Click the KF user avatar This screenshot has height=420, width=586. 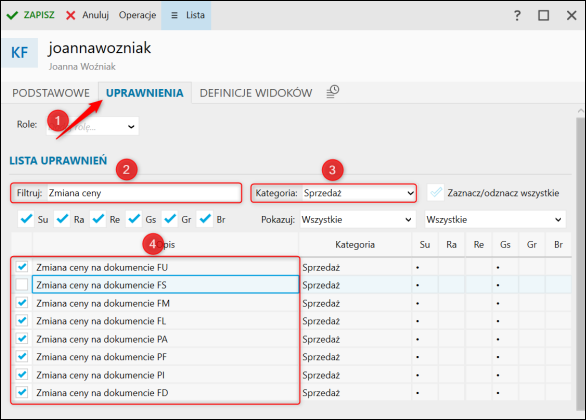pyautogui.click(x=19, y=53)
